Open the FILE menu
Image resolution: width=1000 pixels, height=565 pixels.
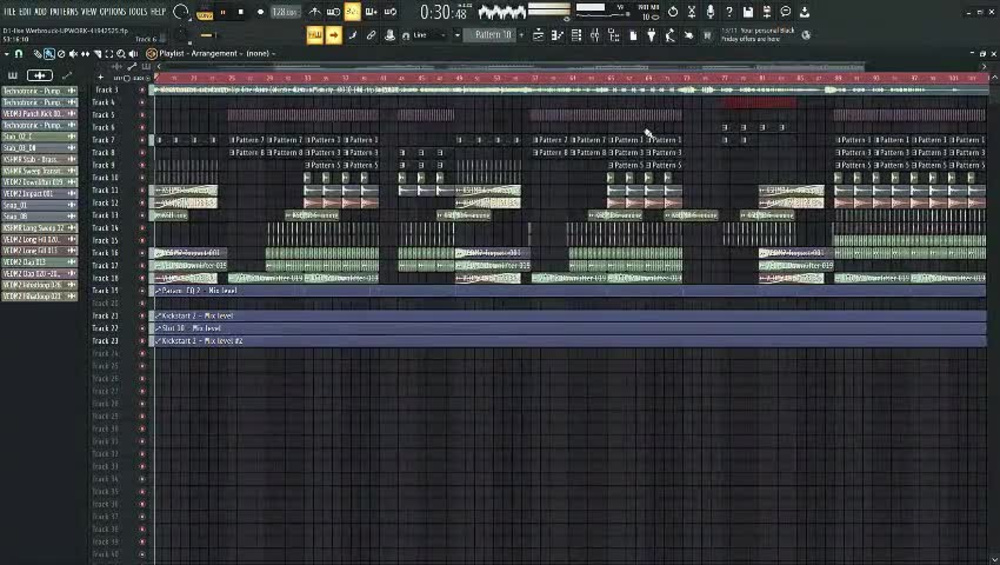tap(10, 11)
